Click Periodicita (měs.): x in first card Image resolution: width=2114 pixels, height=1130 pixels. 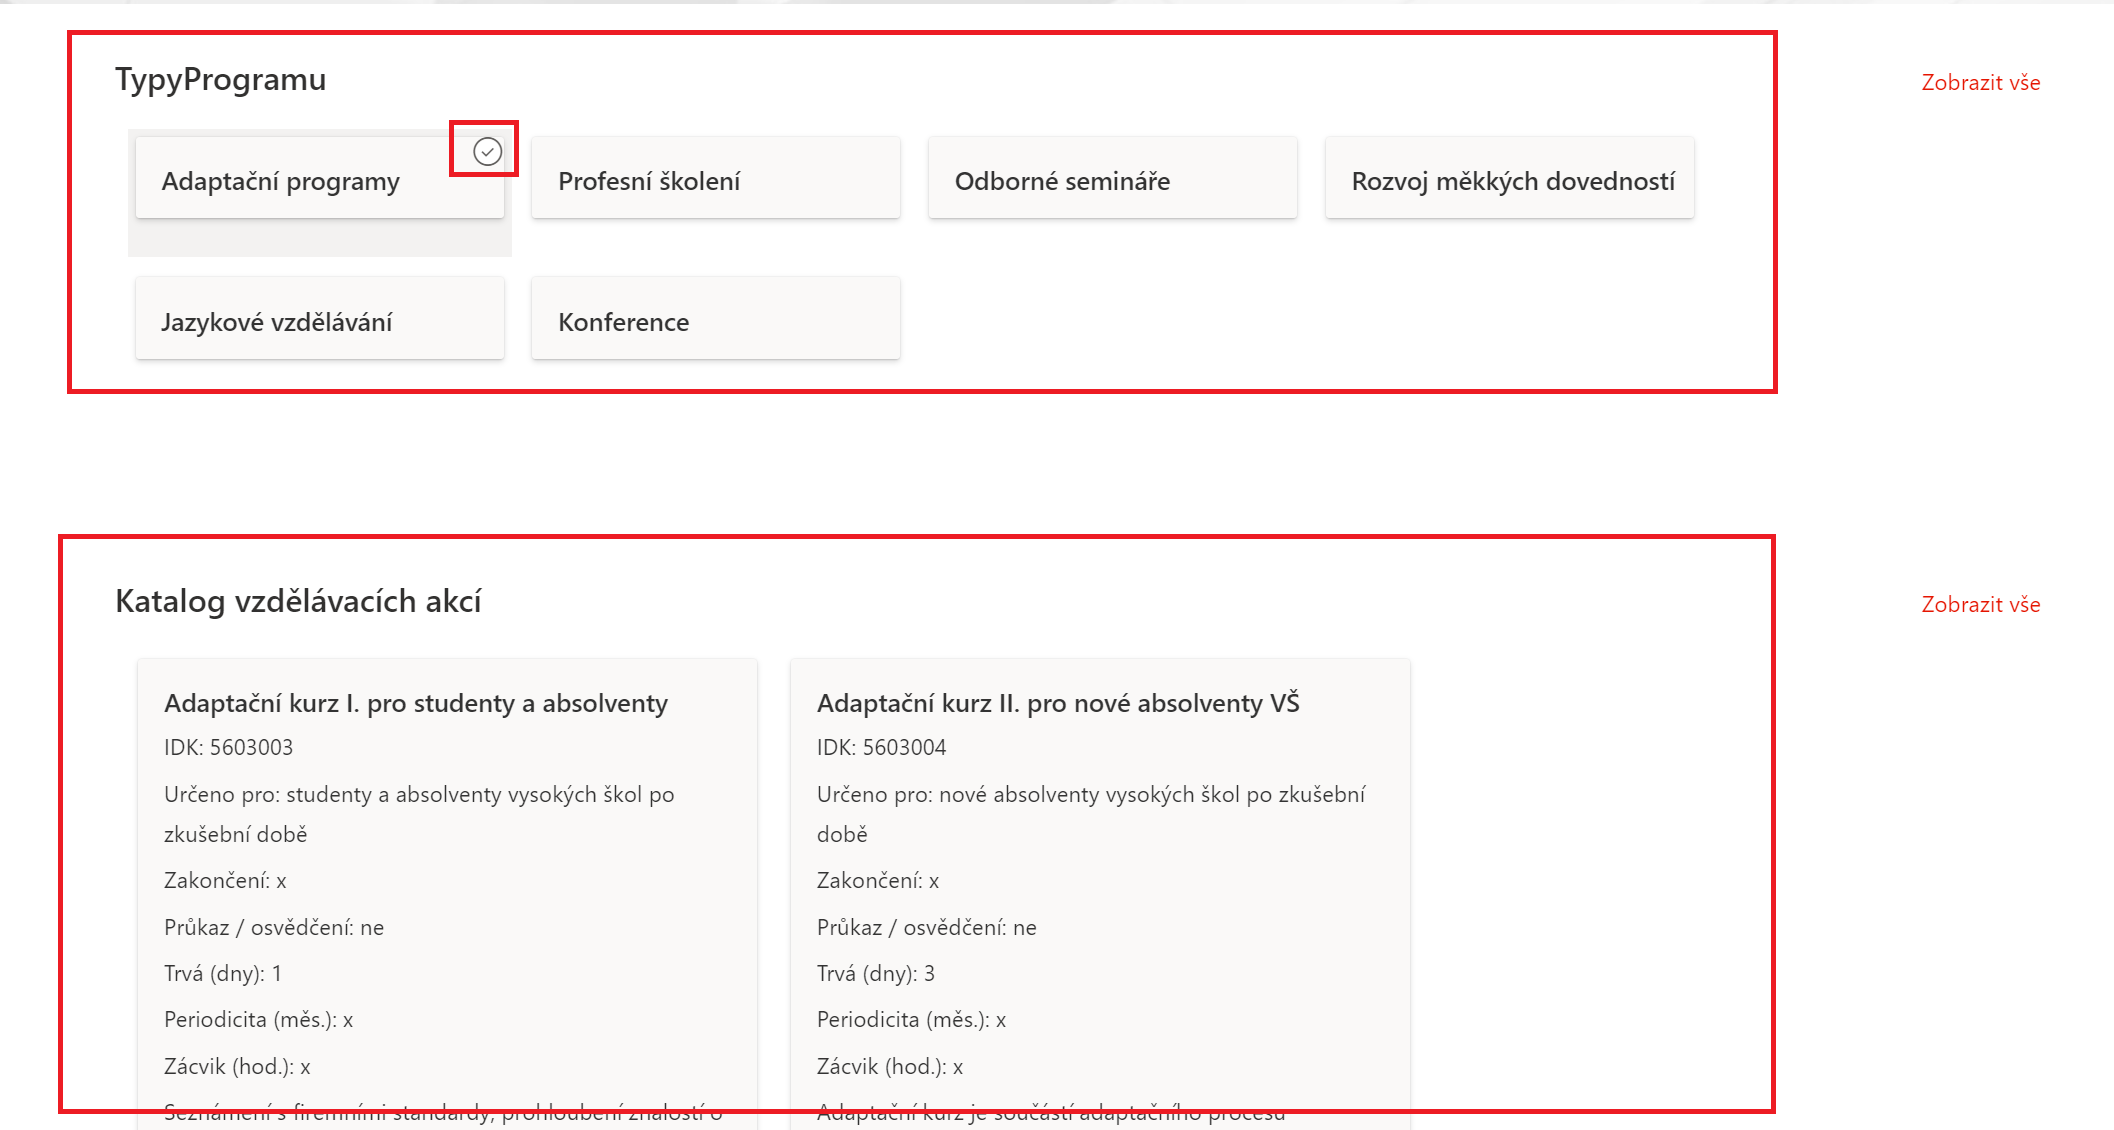(258, 1020)
